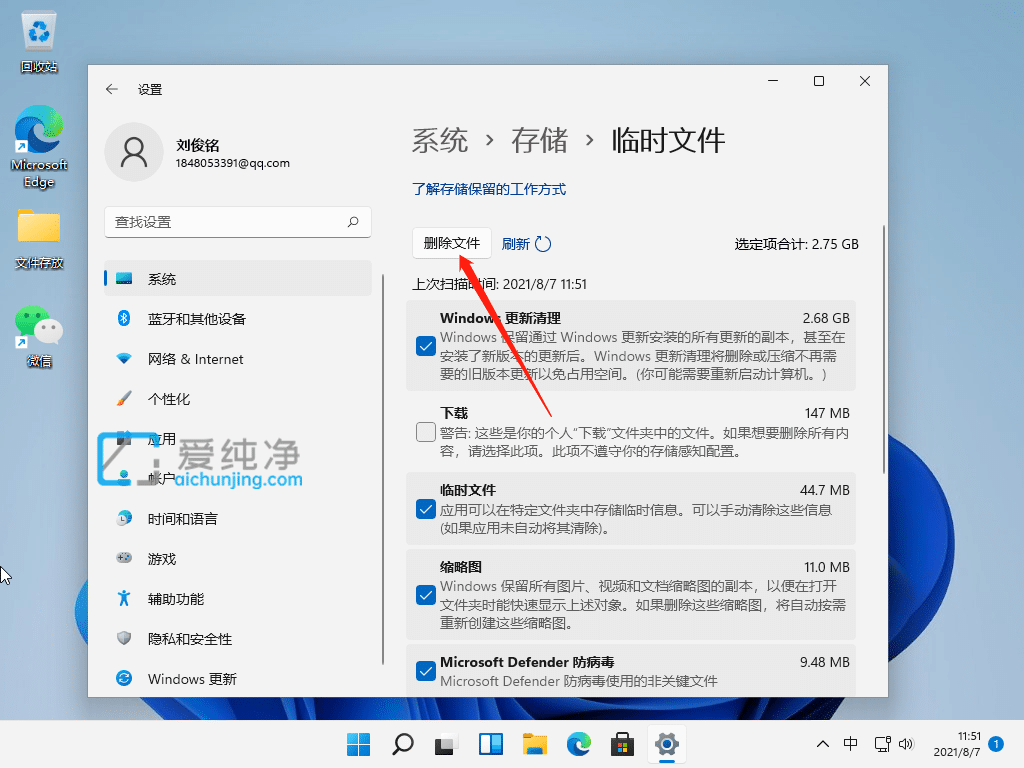Navigate to 存储 breadcrumb
1024x768 pixels.
pyautogui.click(x=539, y=140)
